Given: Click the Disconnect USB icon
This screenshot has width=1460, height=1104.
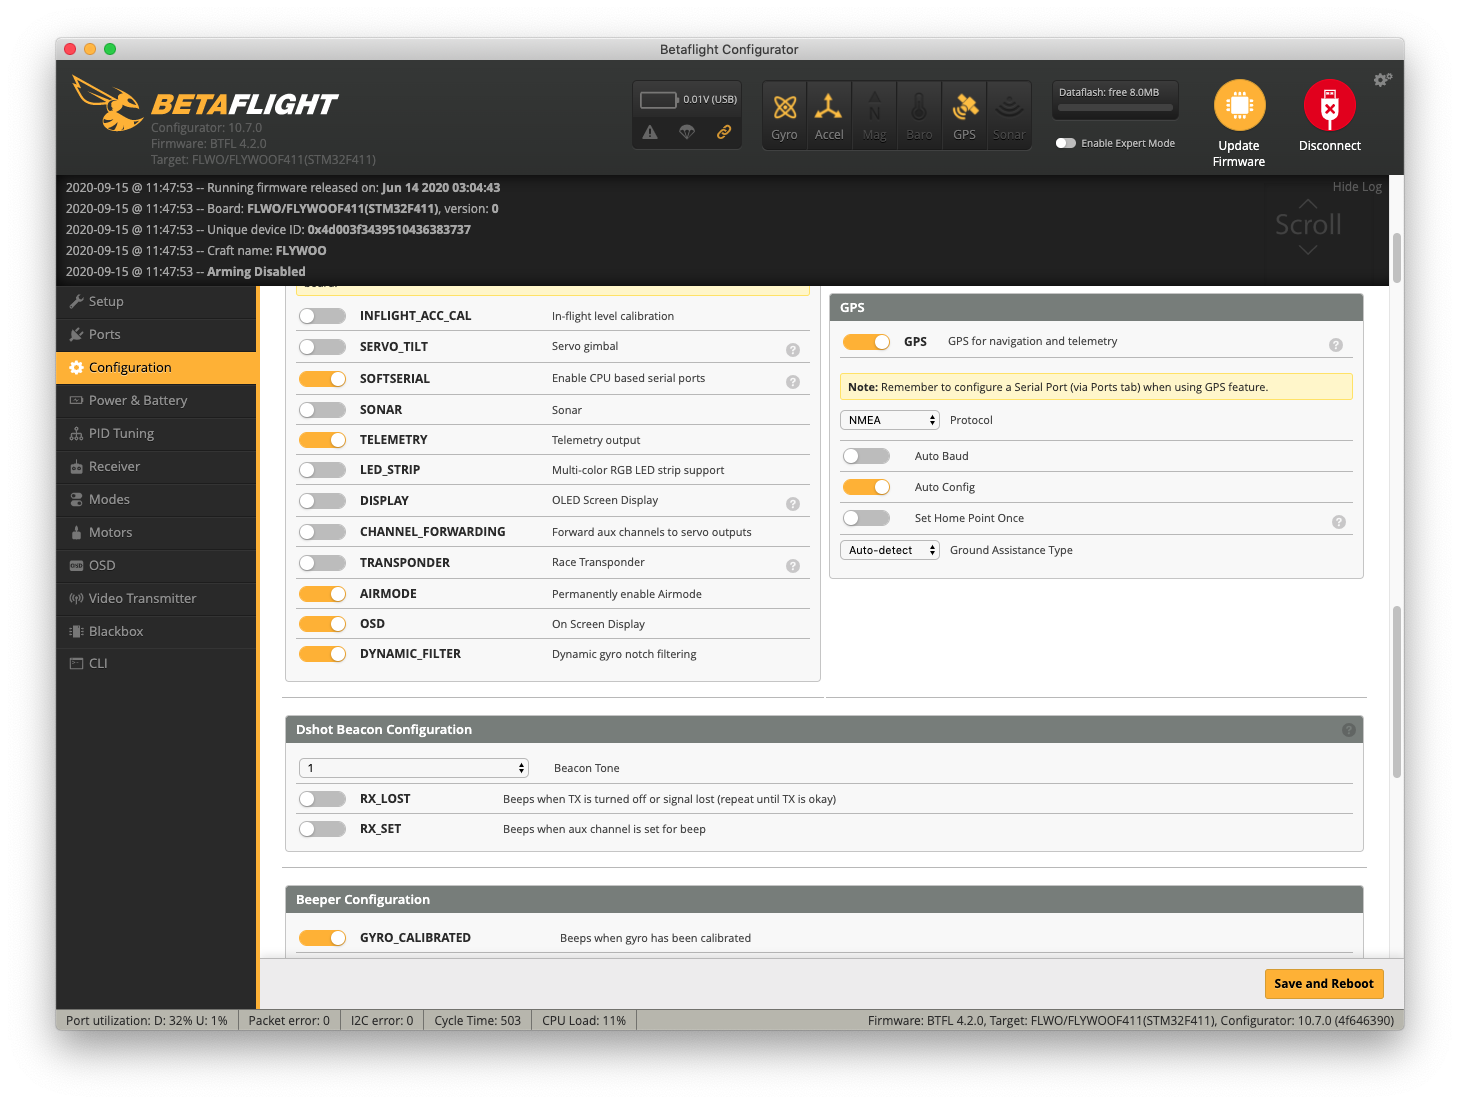Looking at the screenshot, I should [x=1329, y=105].
